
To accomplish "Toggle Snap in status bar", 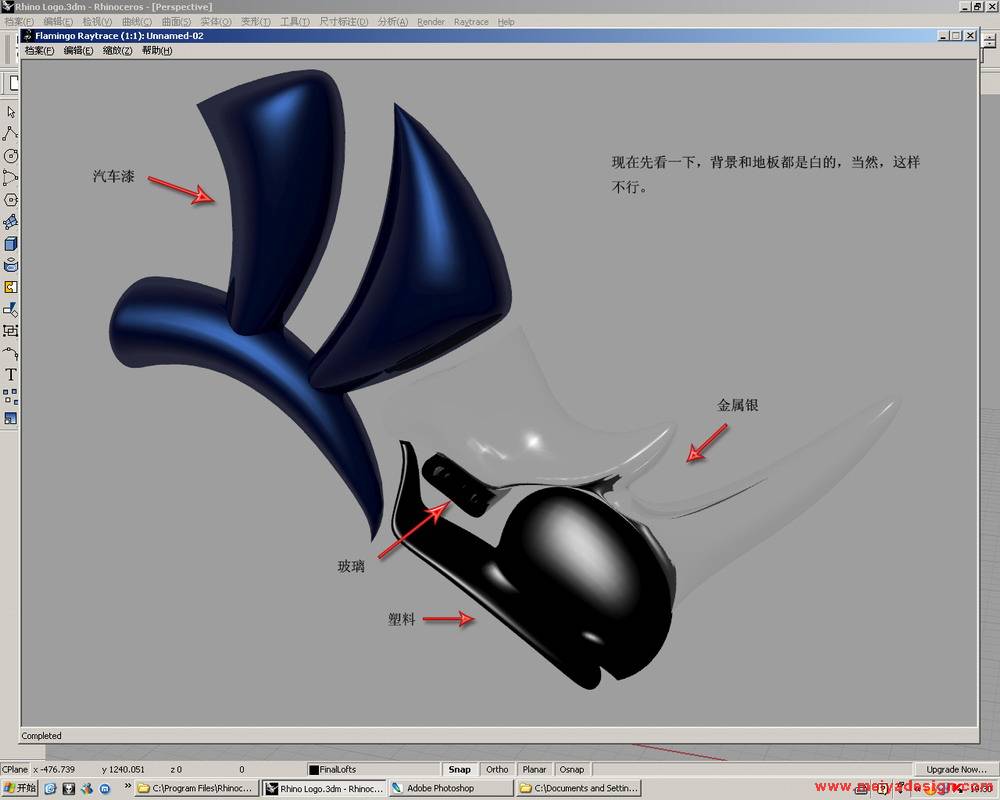I will pyautogui.click(x=459, y=769).
